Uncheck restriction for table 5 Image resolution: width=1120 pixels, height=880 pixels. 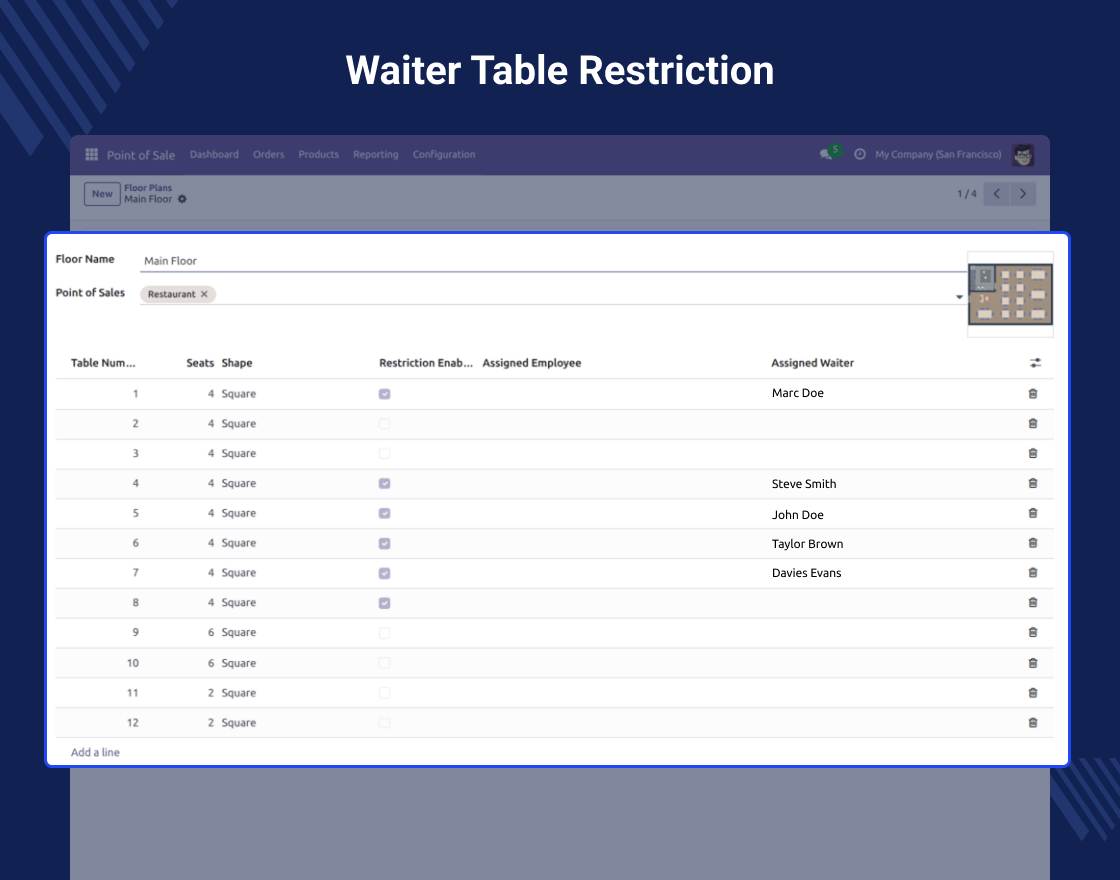(384, 514)
